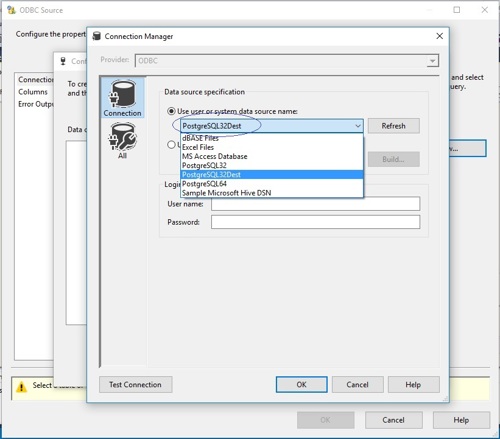Image resolution: width=500 pixels, height=439 pixels.
Task: Click the ODBC Source window icon
Action: tap(11, 10)
